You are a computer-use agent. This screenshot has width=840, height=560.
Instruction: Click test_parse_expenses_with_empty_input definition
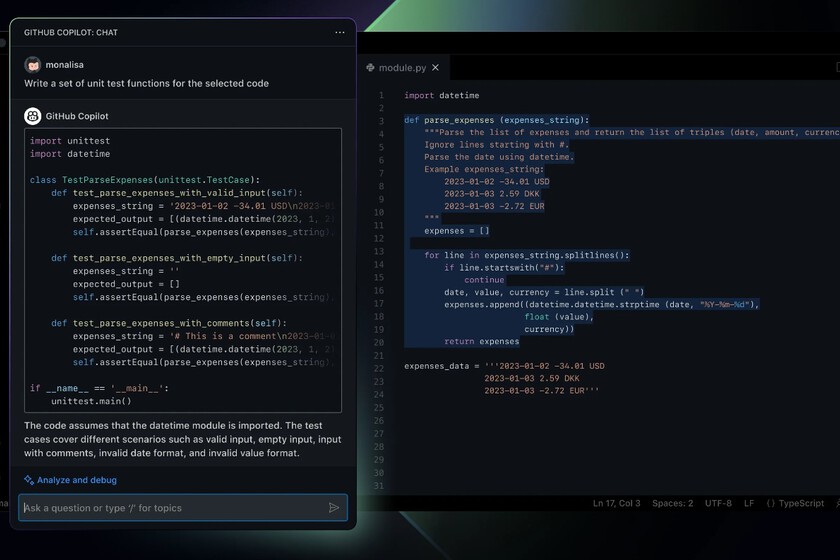[177, 258]
